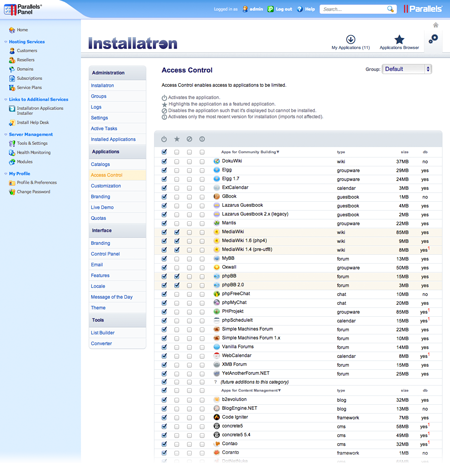Click the Modules icon

(12, 162)
